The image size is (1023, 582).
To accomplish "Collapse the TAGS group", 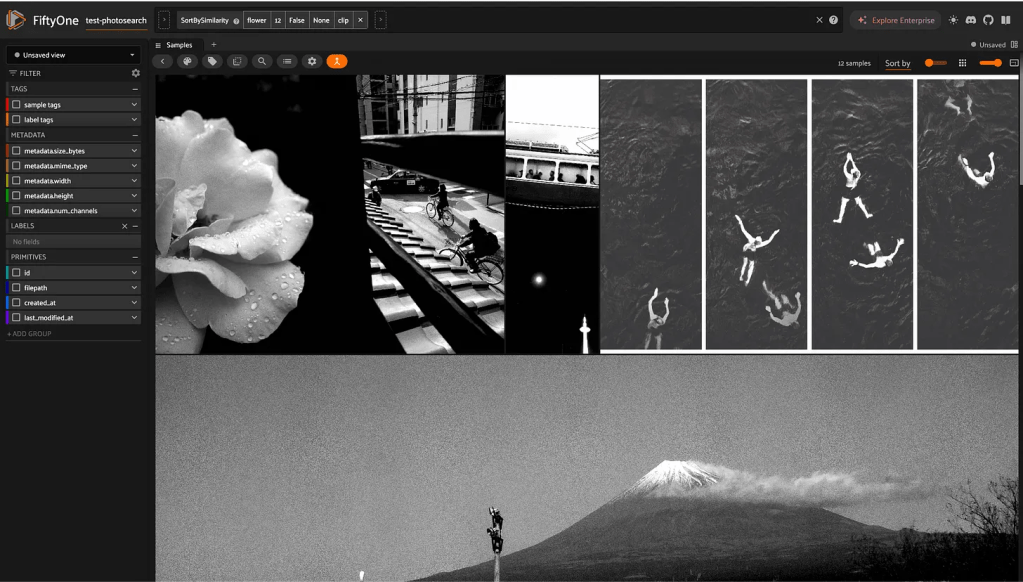I will coord(135,89).
